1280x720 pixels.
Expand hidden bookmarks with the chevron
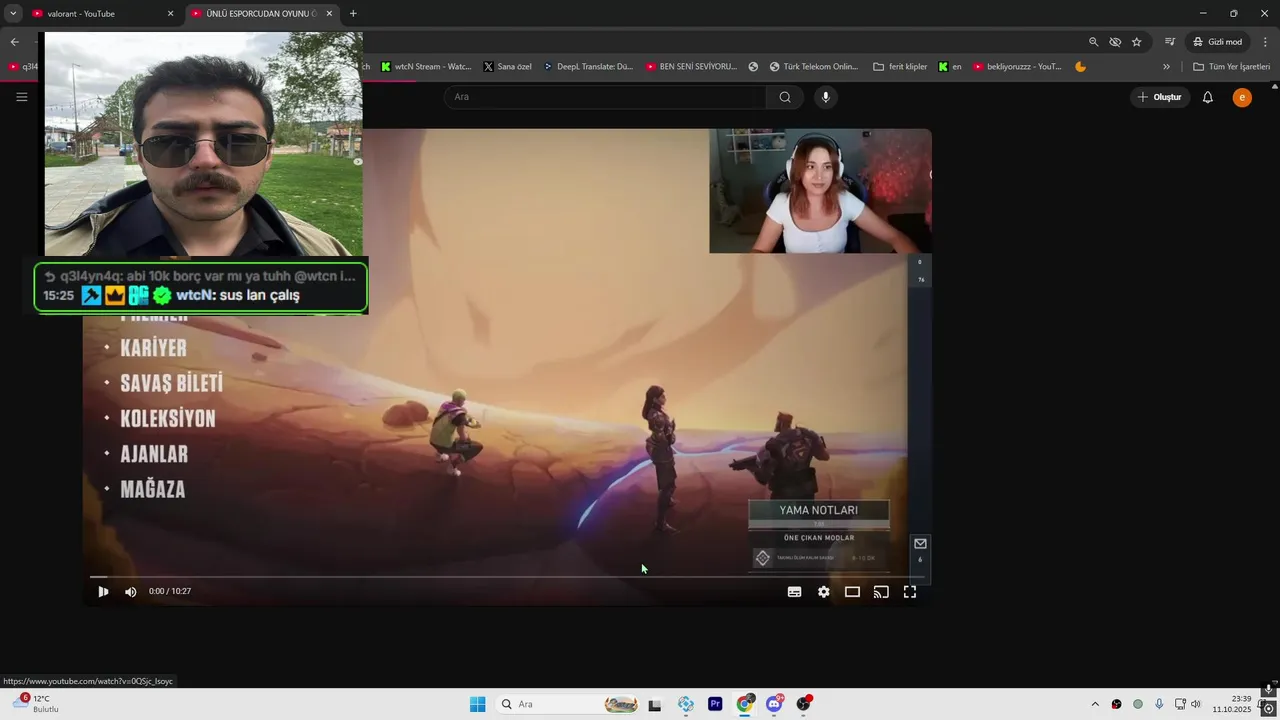coord(1166,67)
